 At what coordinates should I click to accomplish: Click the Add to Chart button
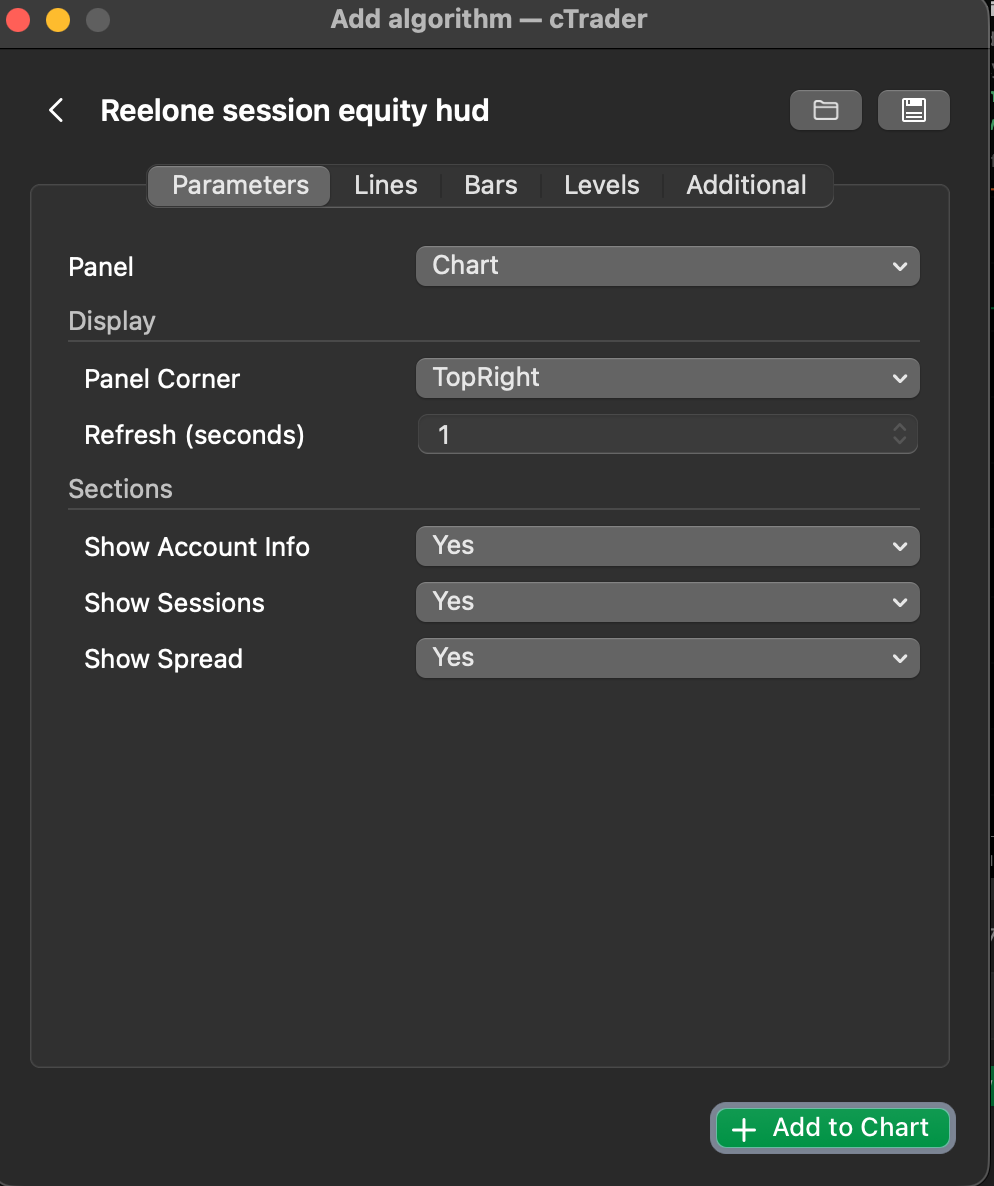(832, 1128)
